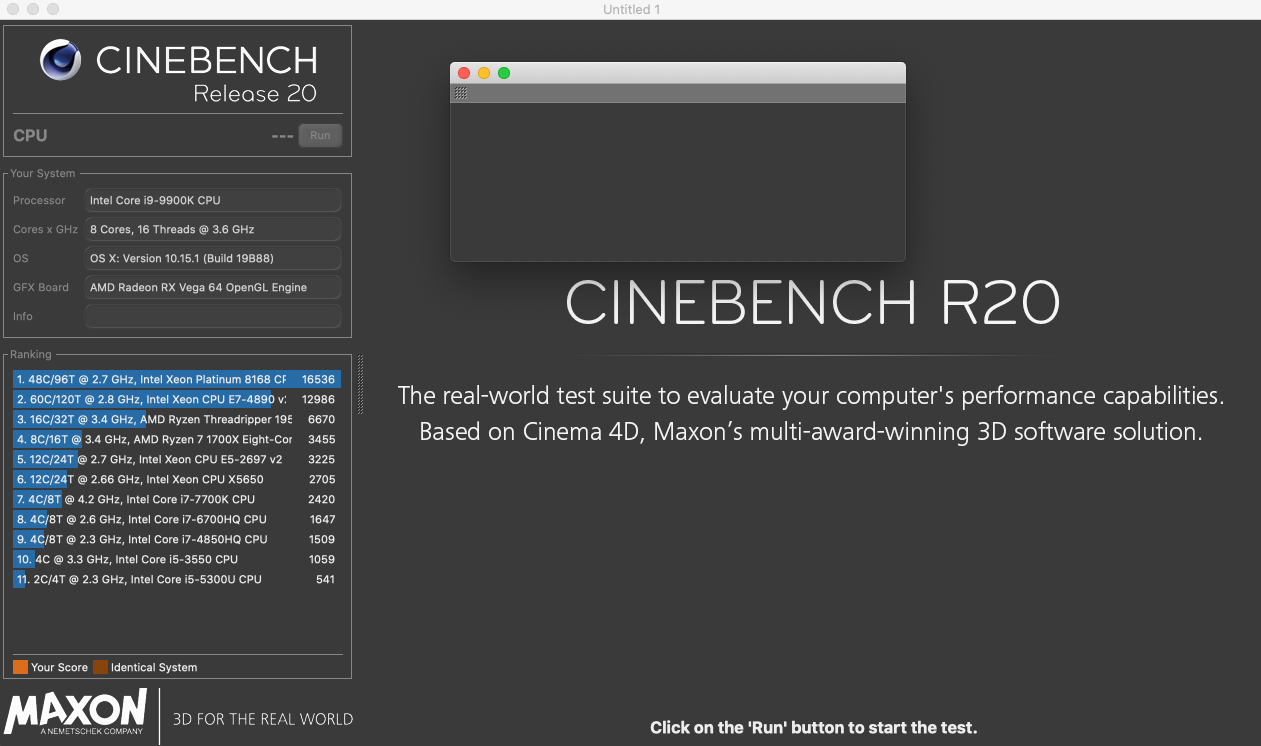Select ranking row AMD Ryzen 7 1700X
Viewport: 1261px width, 746px height.
tap(177, 440)
